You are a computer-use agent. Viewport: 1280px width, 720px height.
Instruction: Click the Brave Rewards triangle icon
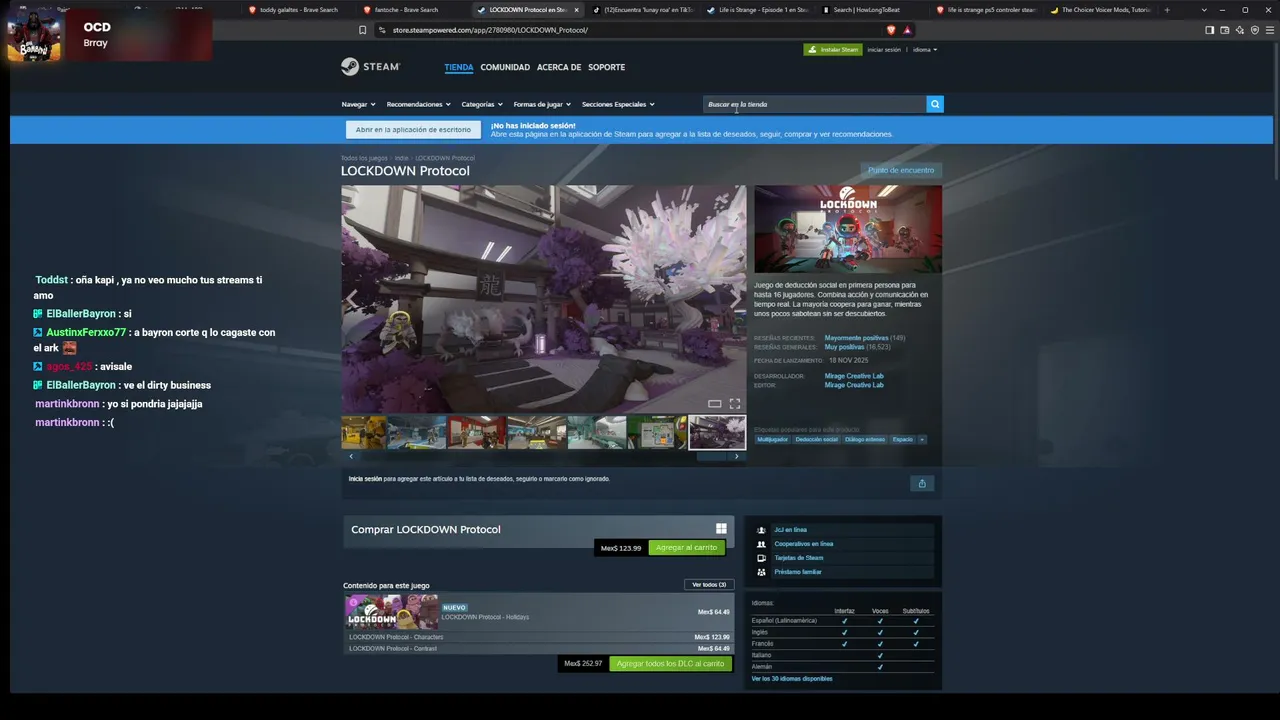(907, 30)
